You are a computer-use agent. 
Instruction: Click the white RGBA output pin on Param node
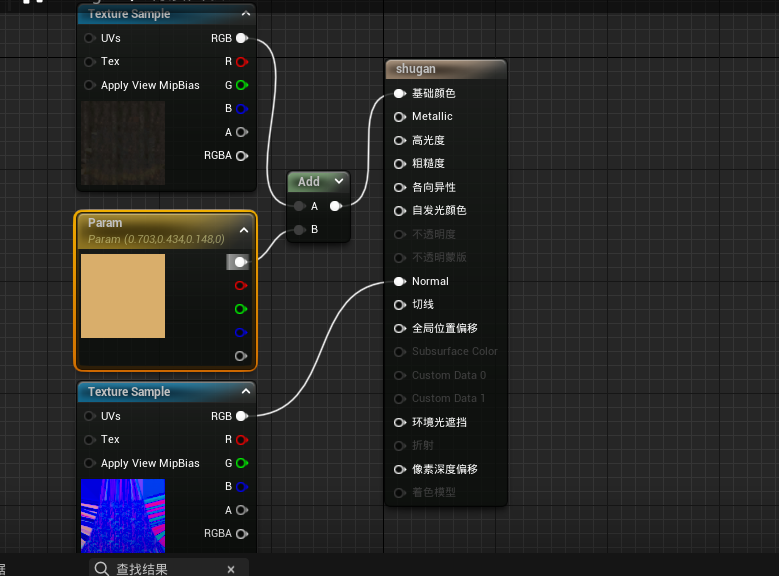[x=240, y=262]
